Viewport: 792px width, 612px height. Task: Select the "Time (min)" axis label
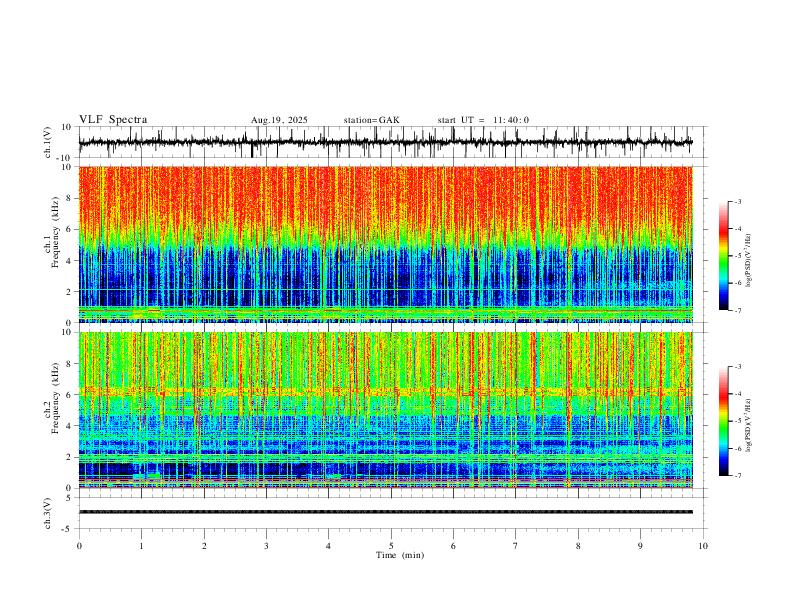(x=400, y=555)
